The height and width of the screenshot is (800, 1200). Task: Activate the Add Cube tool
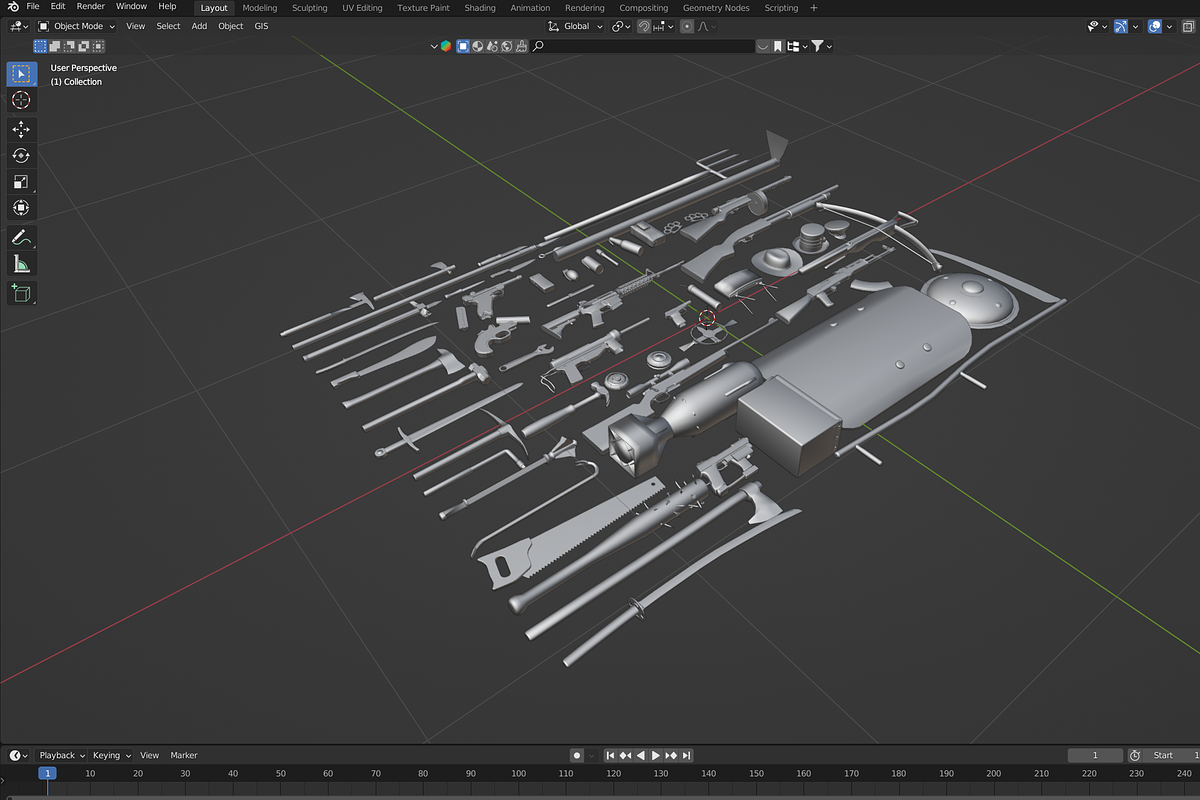pos(22,293)
